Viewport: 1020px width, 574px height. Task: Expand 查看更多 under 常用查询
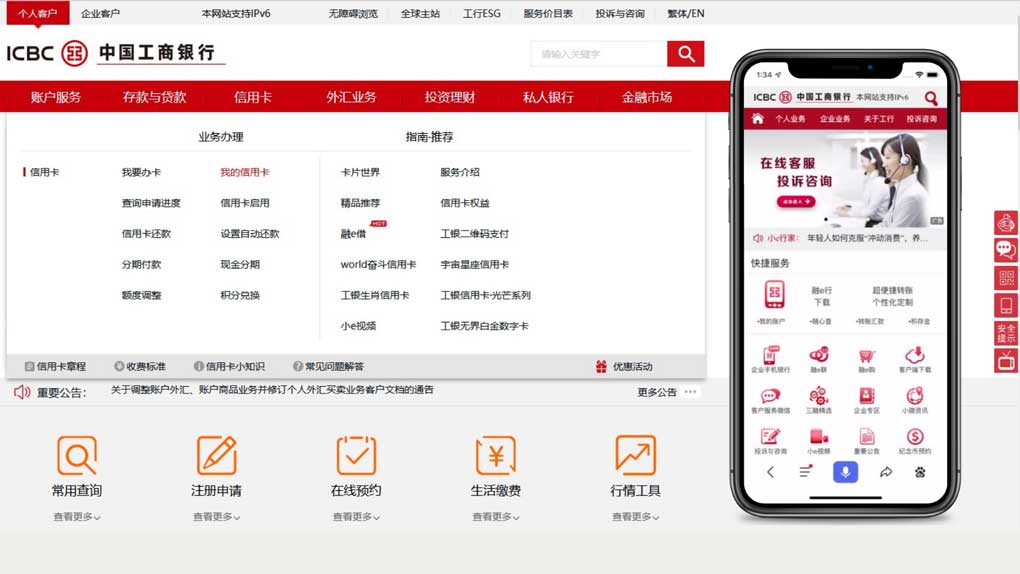point(77,517)
